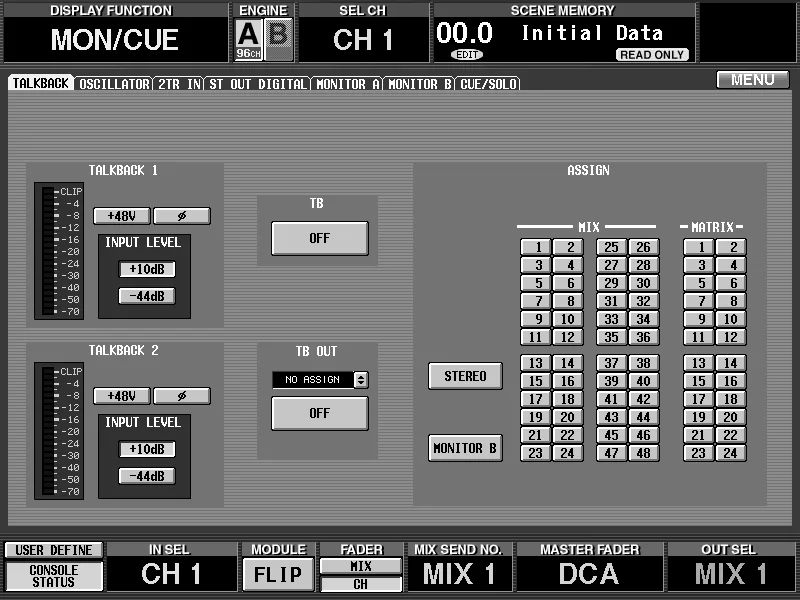Click the IN SEL CH 1 display
Image resolution: width=800 pixels, height=600 pixels.
coord(171,573)
